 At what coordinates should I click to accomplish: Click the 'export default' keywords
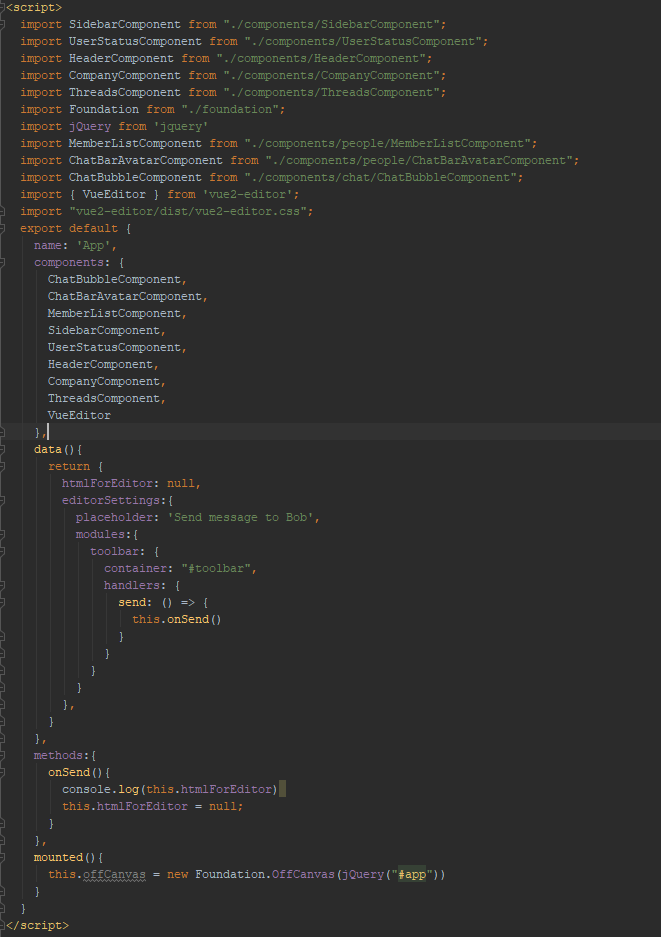click(x=69, y=228)
